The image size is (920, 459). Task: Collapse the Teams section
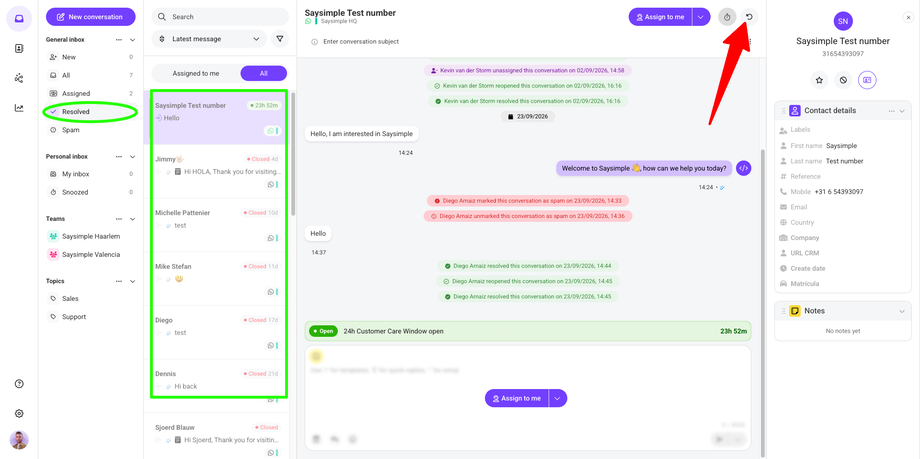tap(133, 219)
